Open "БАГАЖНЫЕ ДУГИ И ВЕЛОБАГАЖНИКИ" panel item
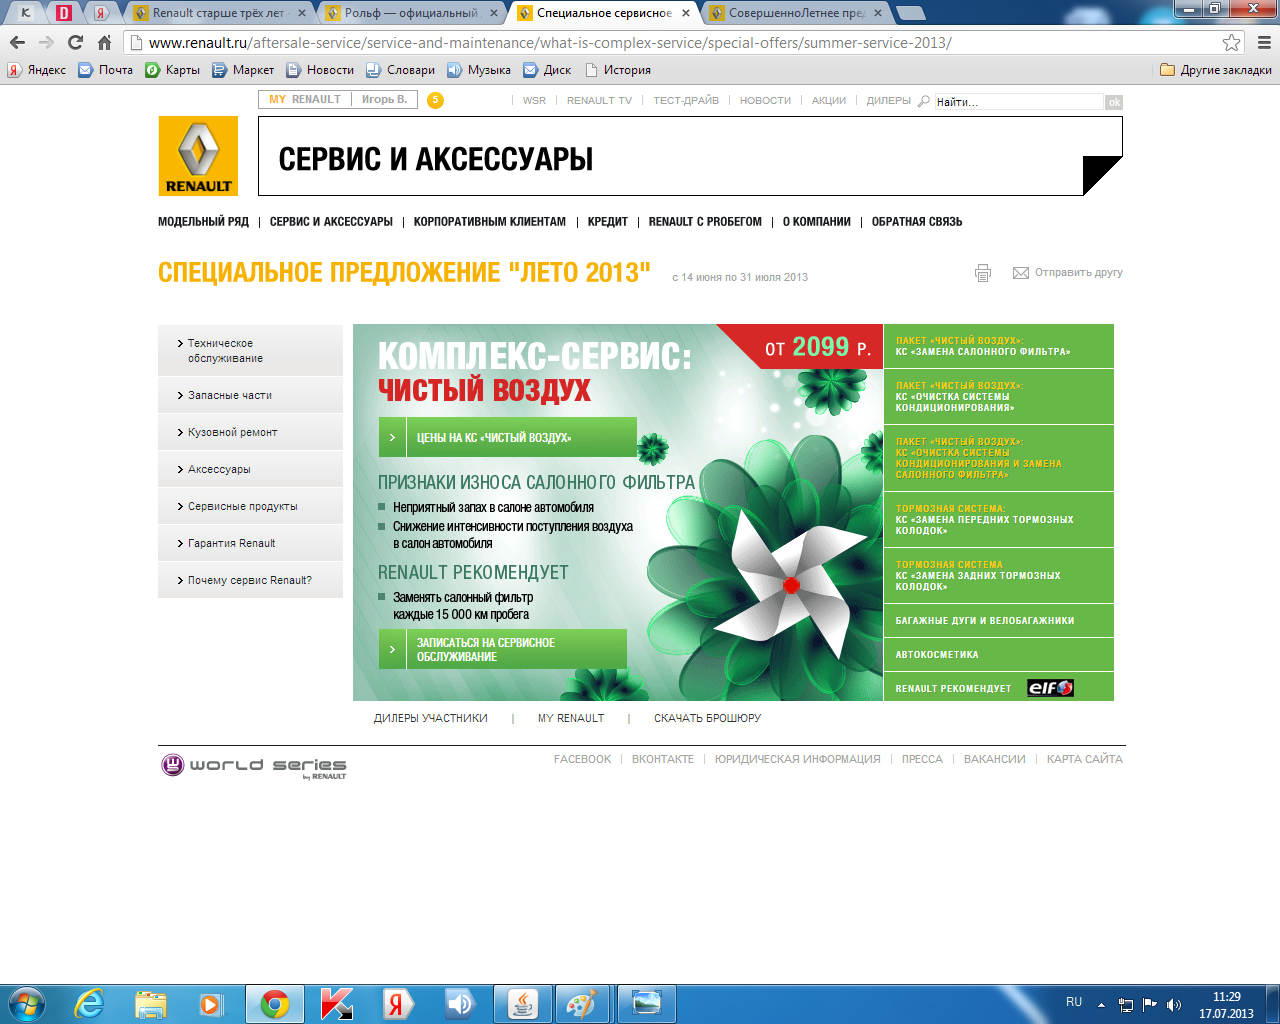 pos(999,621)
